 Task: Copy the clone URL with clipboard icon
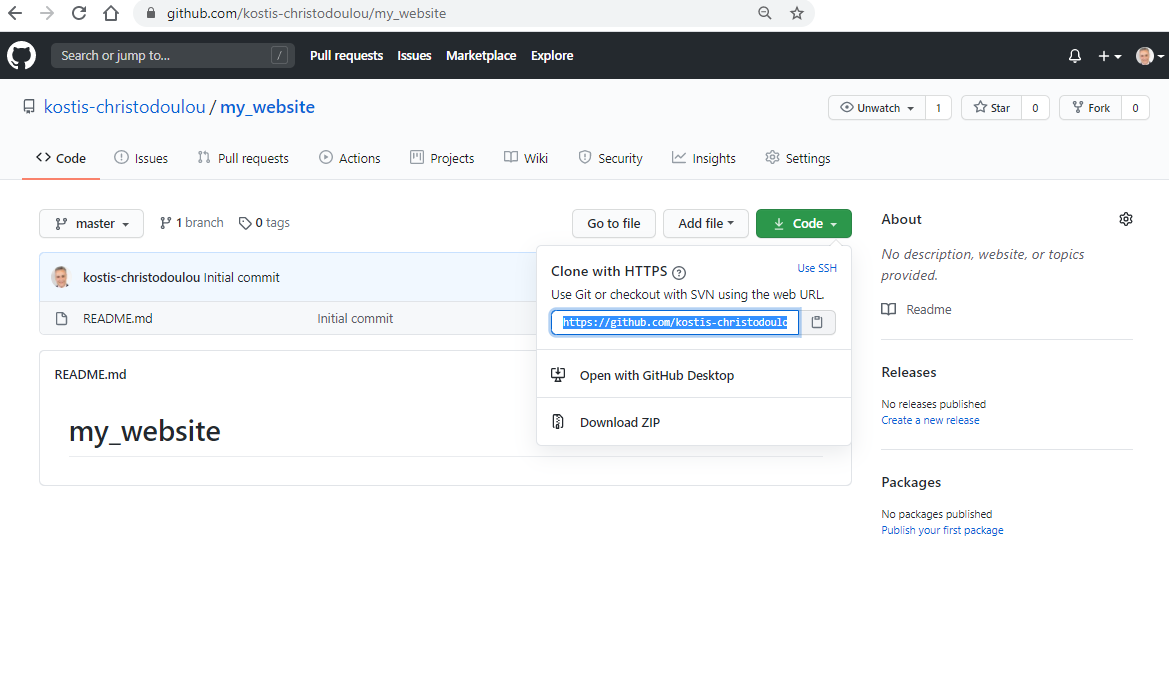(x=817, y=322)
